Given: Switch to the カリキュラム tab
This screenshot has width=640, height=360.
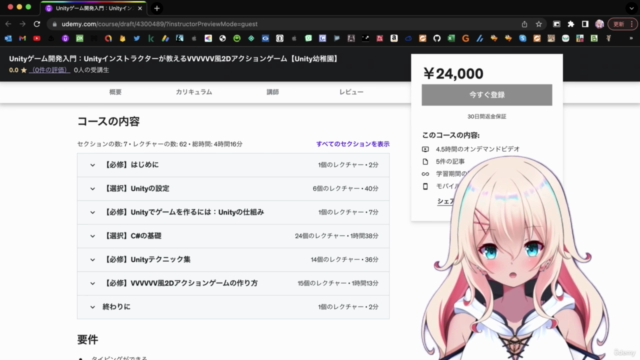Looking at the screenshot, I should tap(194, 92).
